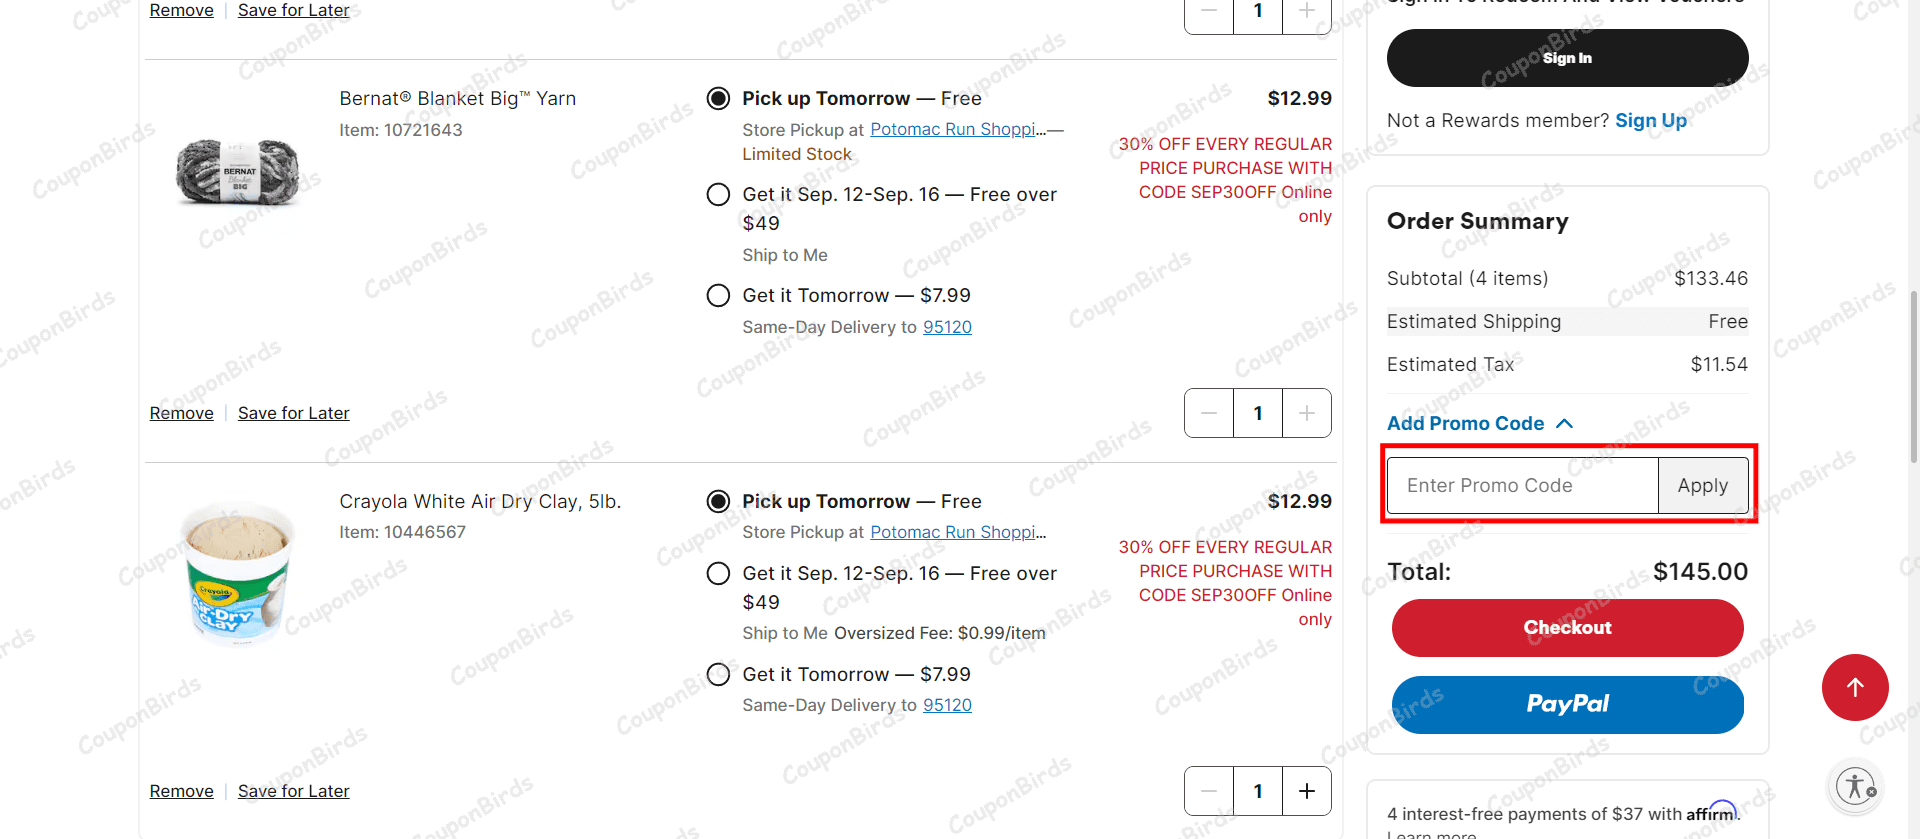Select Get it Tomorrow for Bernat yarn

click(718, 295)
